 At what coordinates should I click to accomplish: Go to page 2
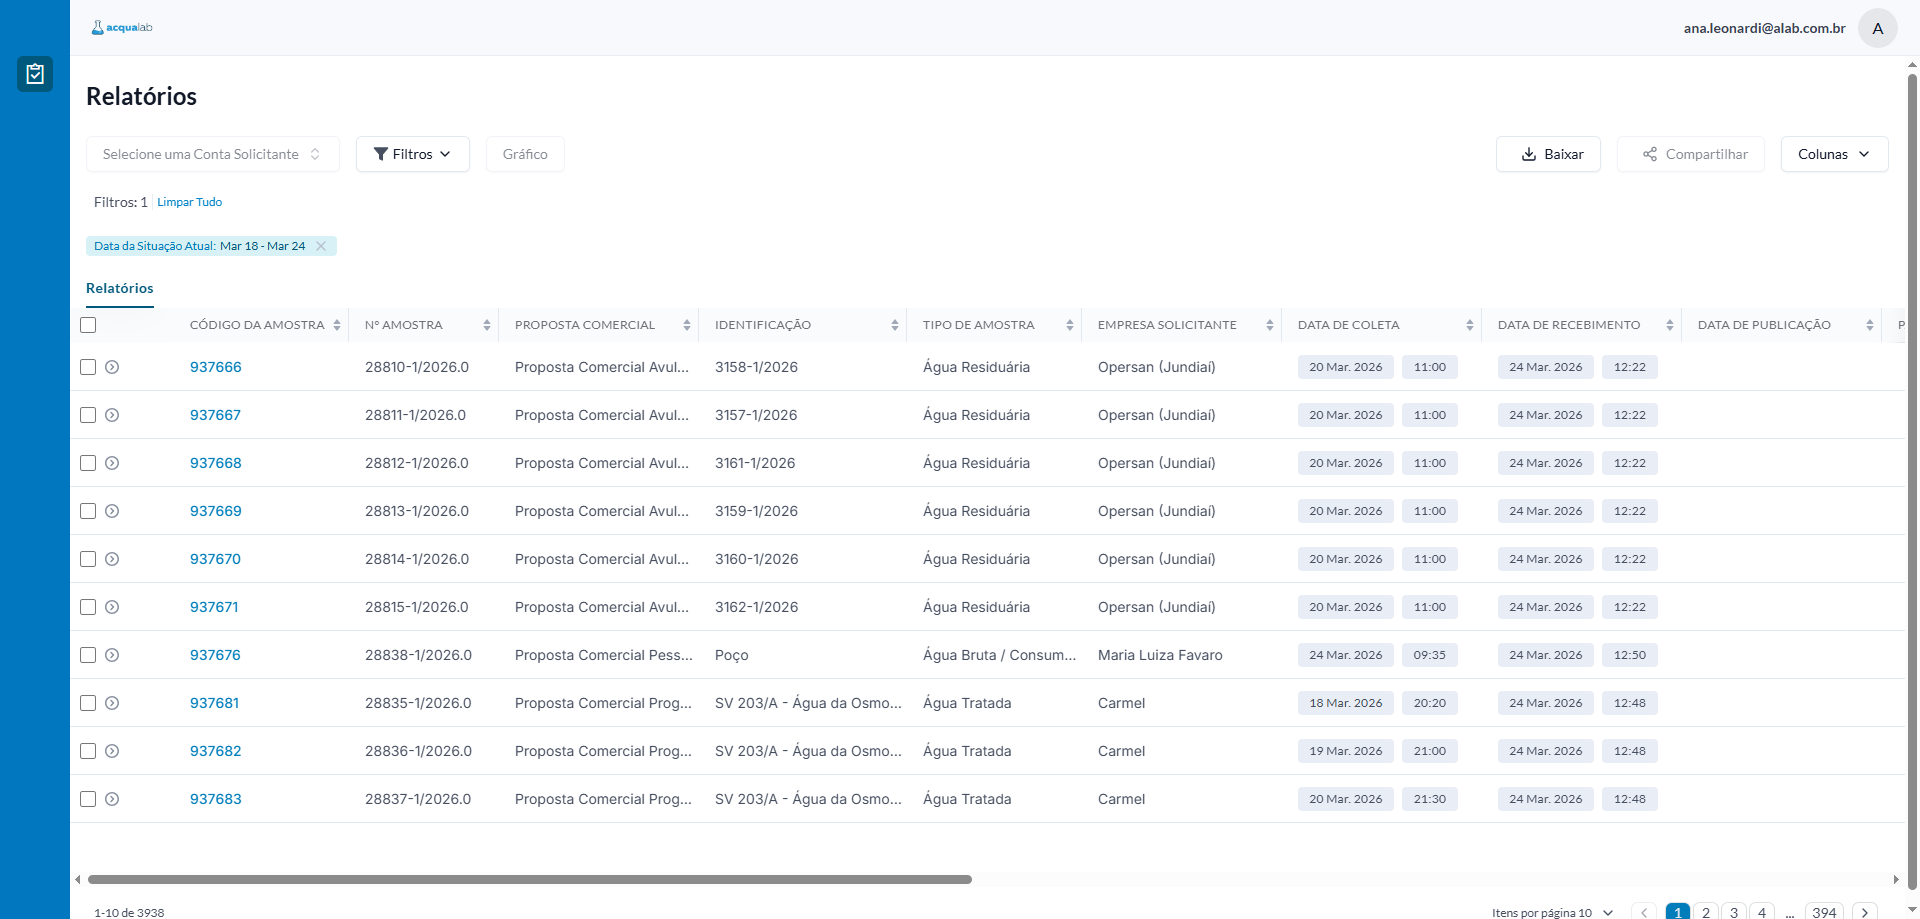tap(1706, 912)
